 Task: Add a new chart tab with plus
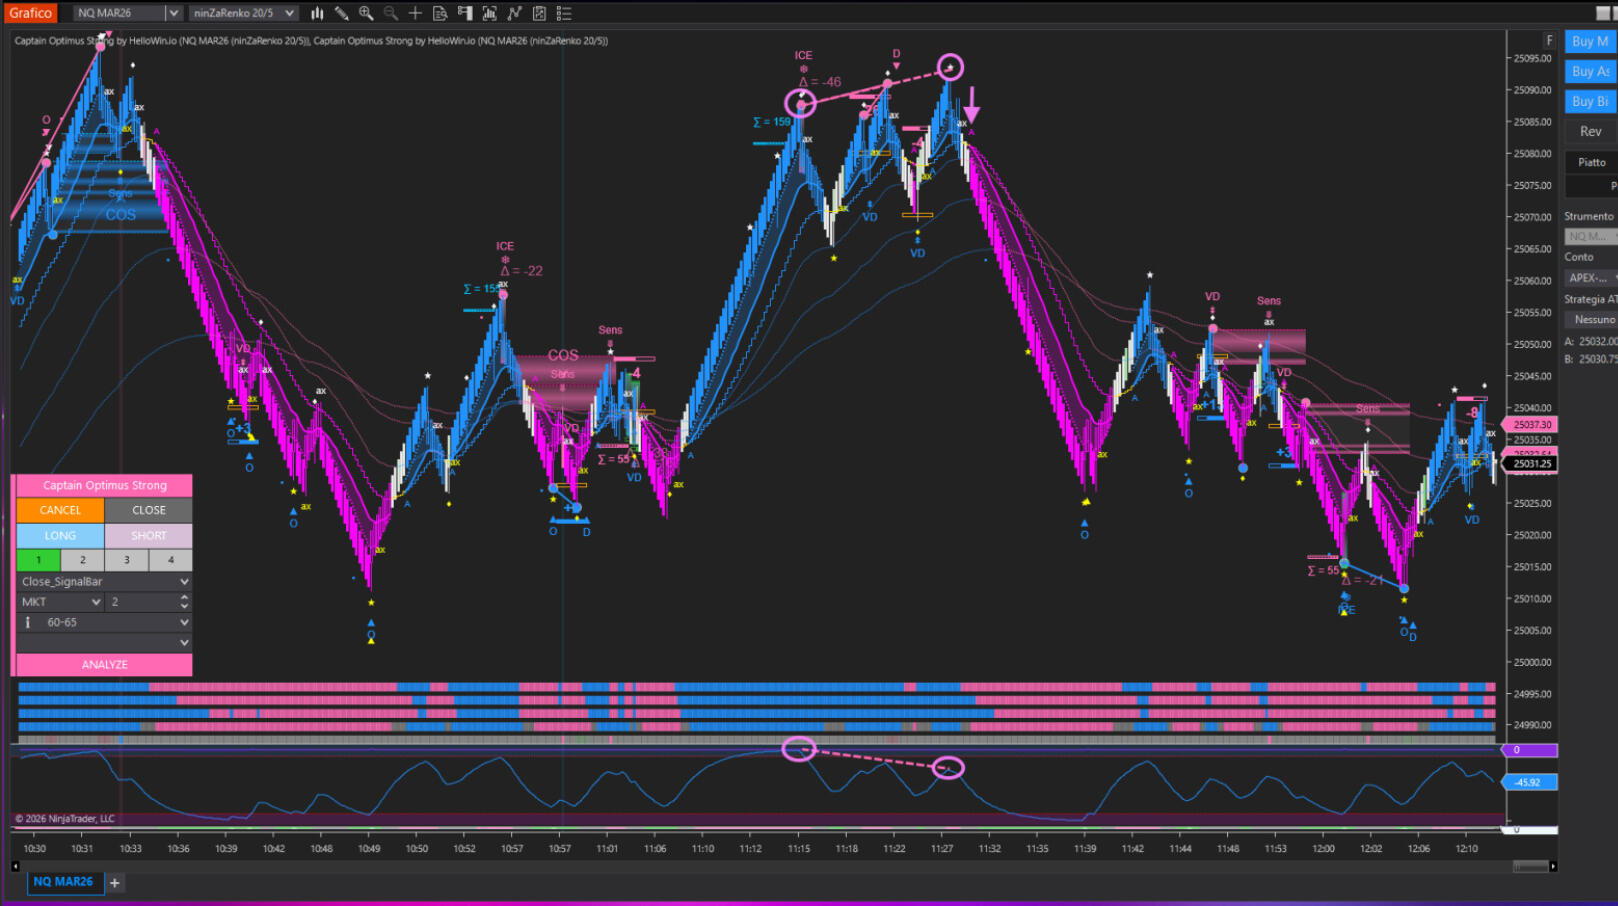[x=115, y=883]
